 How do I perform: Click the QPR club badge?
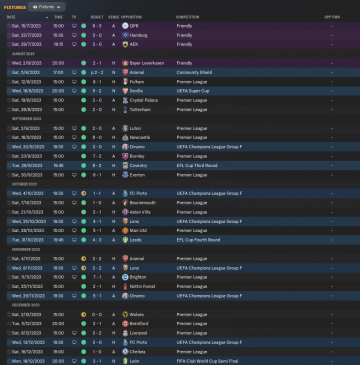click(125, 26)
